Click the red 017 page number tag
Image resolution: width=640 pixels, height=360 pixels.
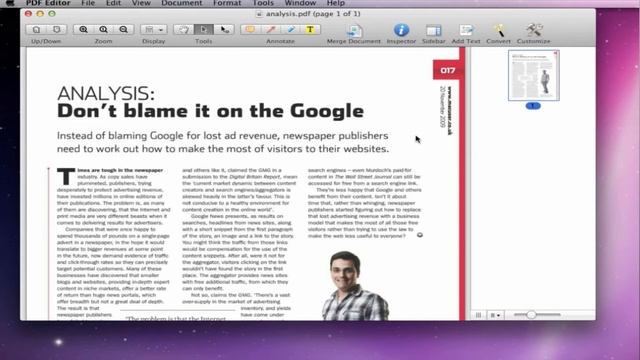coord(448,70)
